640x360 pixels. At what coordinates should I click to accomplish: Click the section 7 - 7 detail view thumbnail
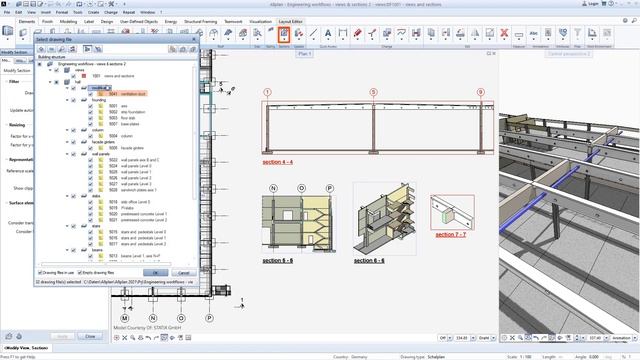(452, 212)
